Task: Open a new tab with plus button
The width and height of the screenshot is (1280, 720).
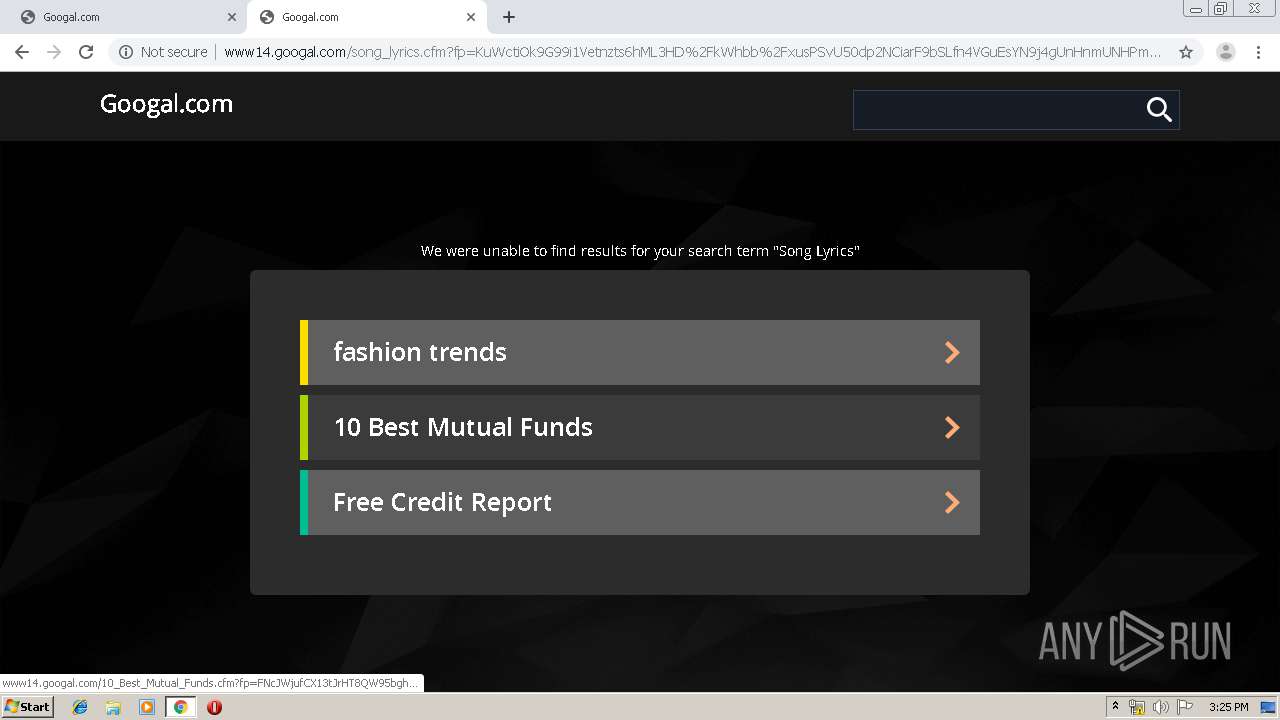Action: pyautogui.click(x=509, y=17)
